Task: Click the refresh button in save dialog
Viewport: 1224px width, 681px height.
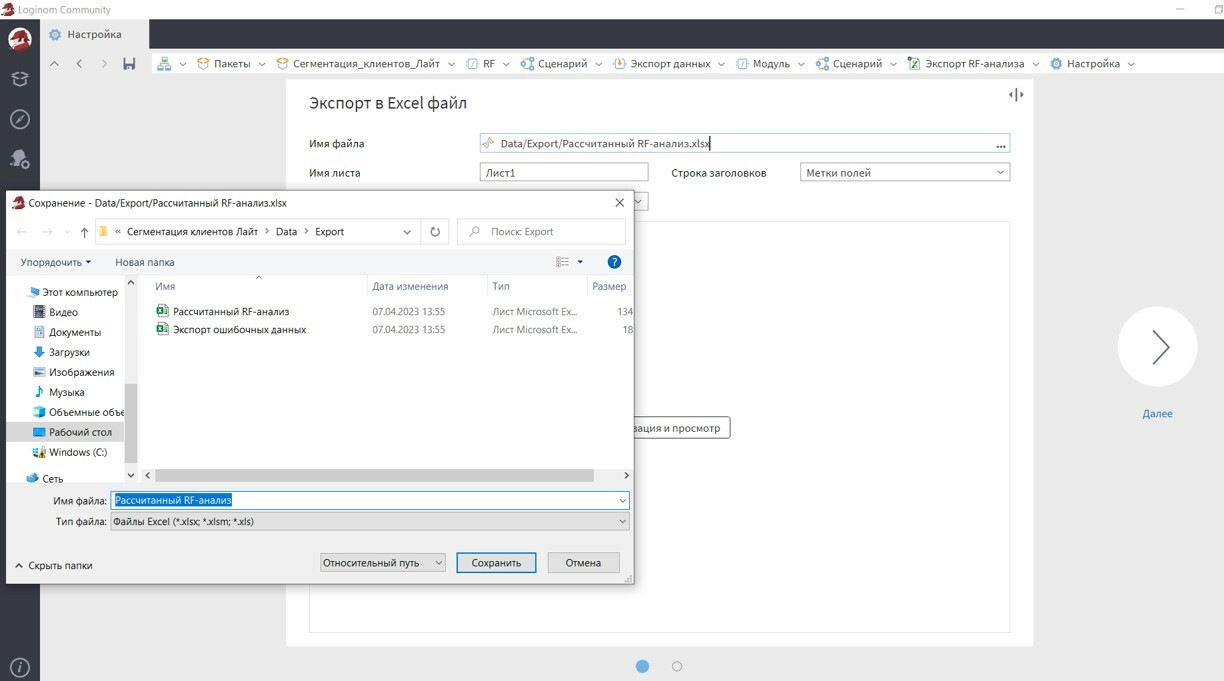Action: point(435,231)
